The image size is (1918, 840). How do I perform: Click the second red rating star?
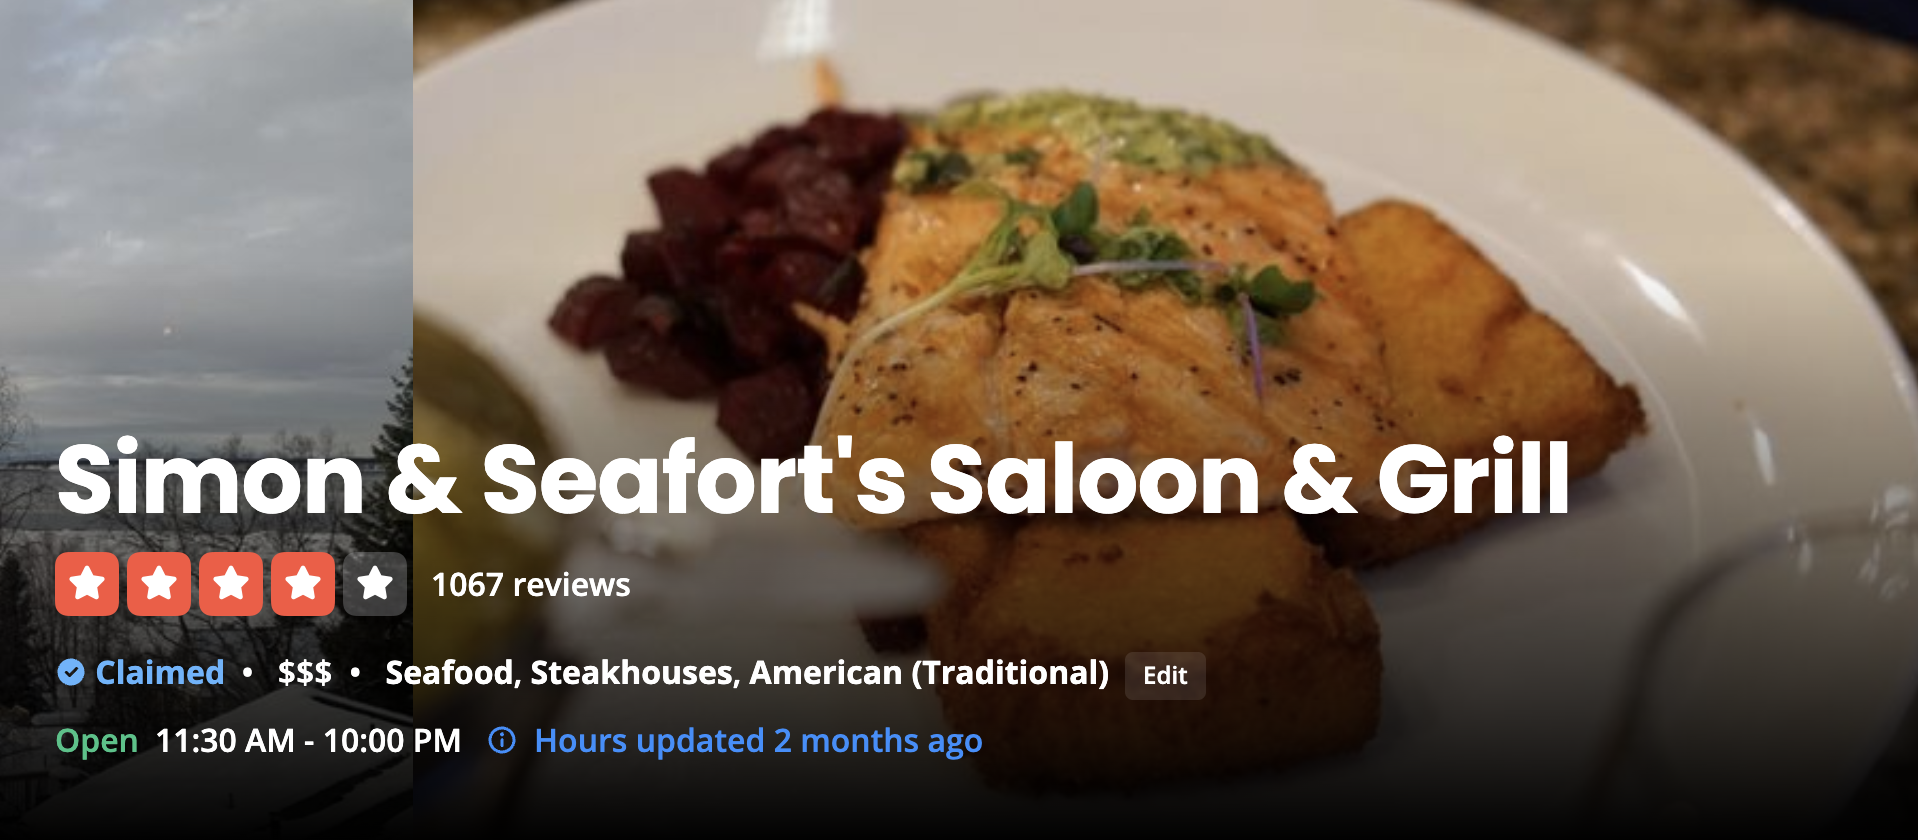[x=159, y=584]
